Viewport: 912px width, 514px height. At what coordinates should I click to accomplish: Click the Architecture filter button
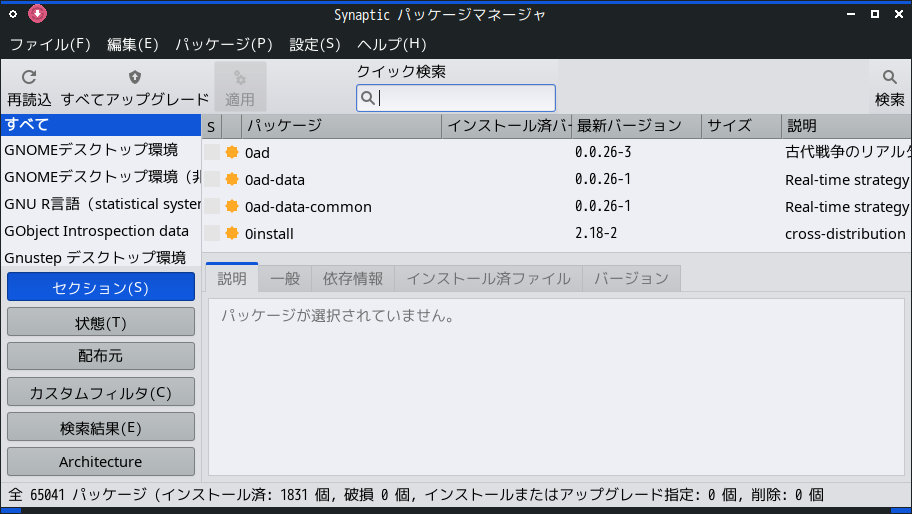101,462
